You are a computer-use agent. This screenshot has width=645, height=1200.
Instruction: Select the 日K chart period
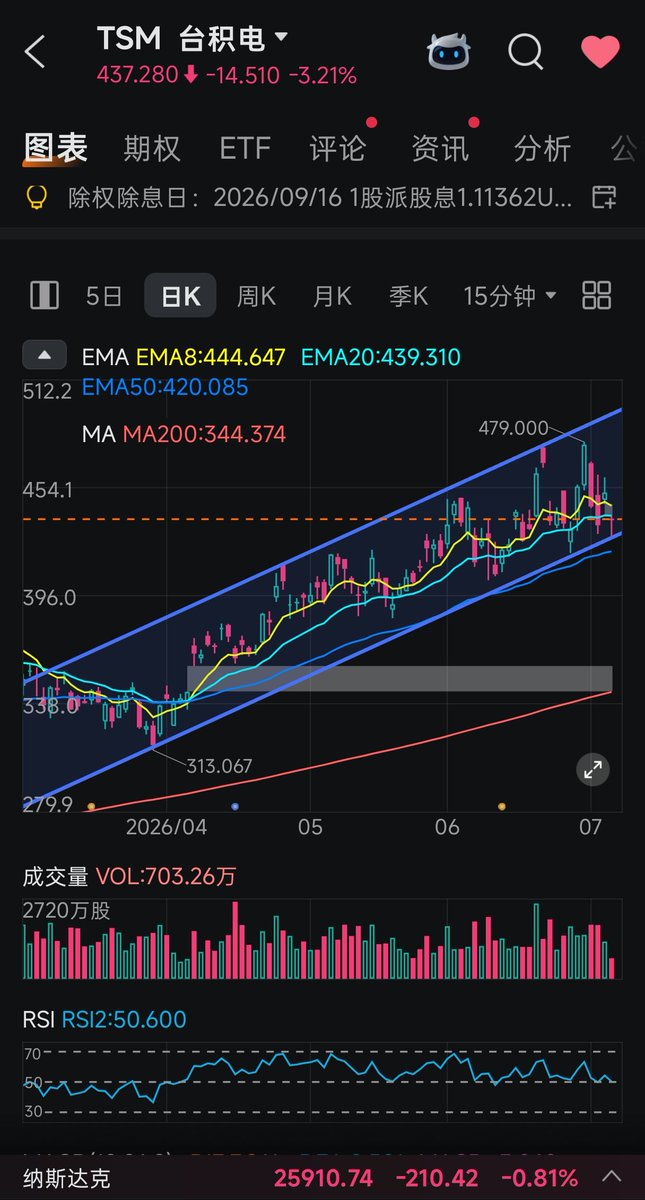coord(182,296)
